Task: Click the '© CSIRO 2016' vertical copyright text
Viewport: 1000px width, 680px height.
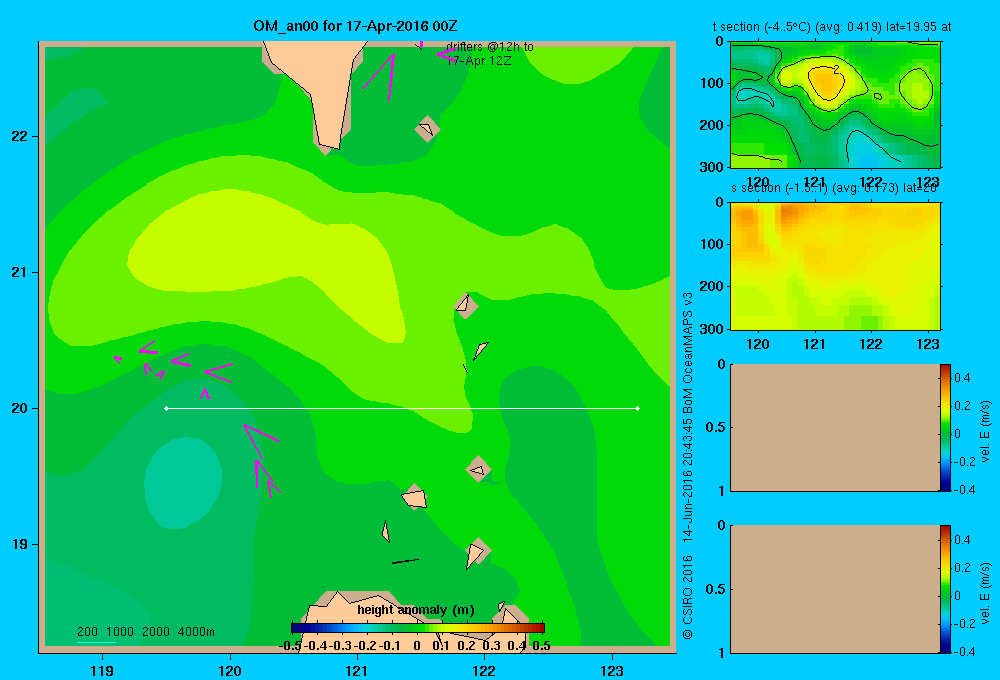Action: coord(688,597)
